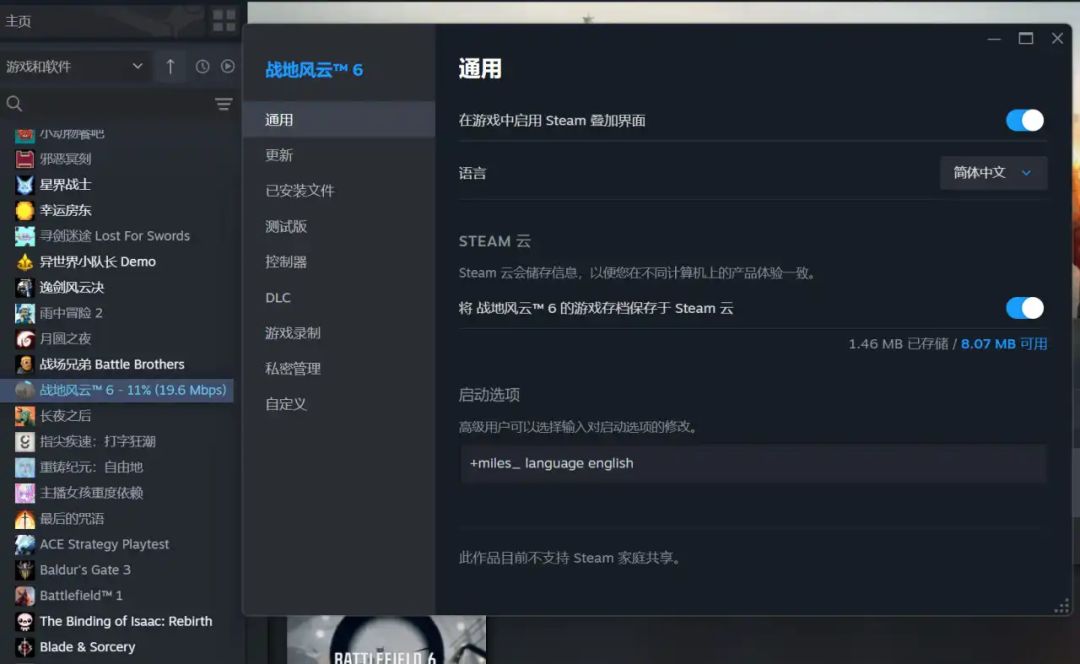Toggle the Steam overlay in-game switch
The width and height of the screenshot is (1080, 664).
click(1024, 121)
